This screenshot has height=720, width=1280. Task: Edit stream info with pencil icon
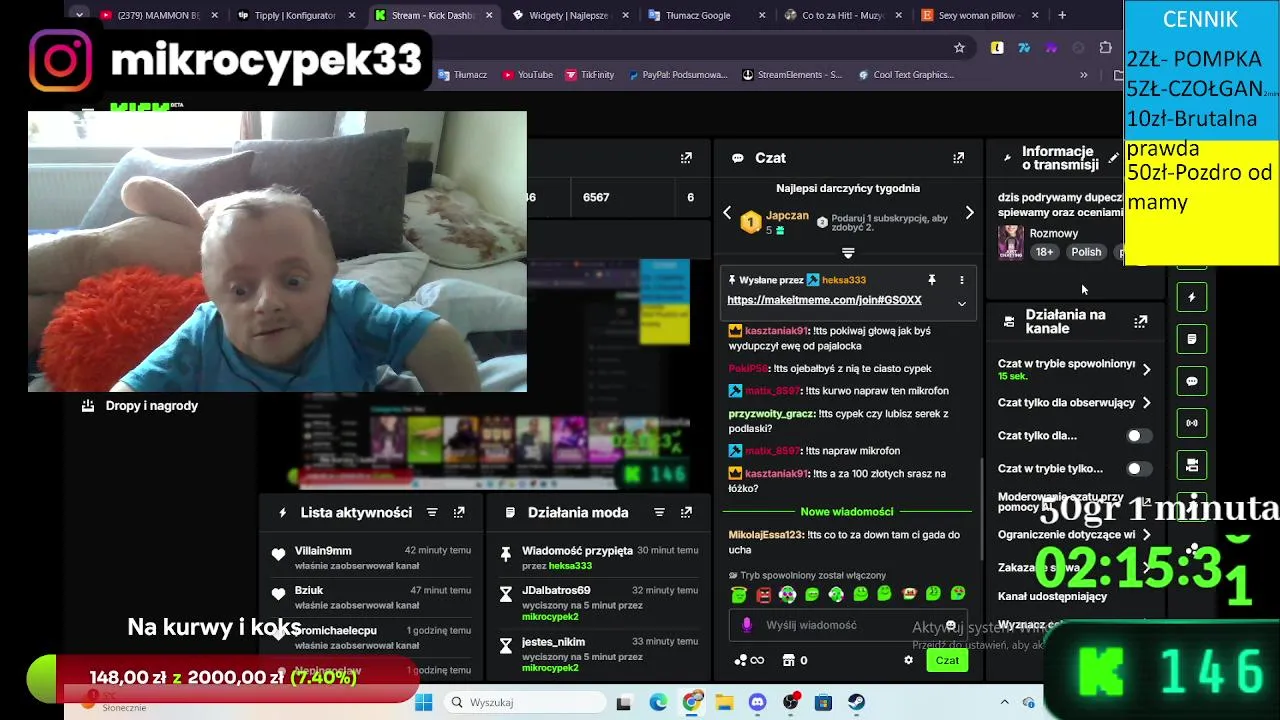pyautogui.click(x=1113, y=158)
